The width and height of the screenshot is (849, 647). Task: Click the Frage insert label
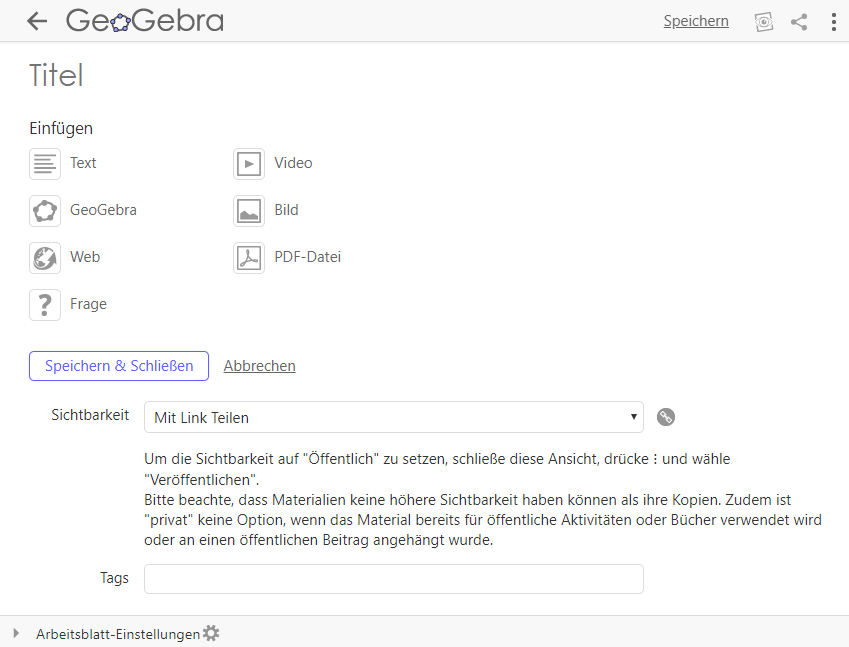pyautogui.click(x=88, y=304)
